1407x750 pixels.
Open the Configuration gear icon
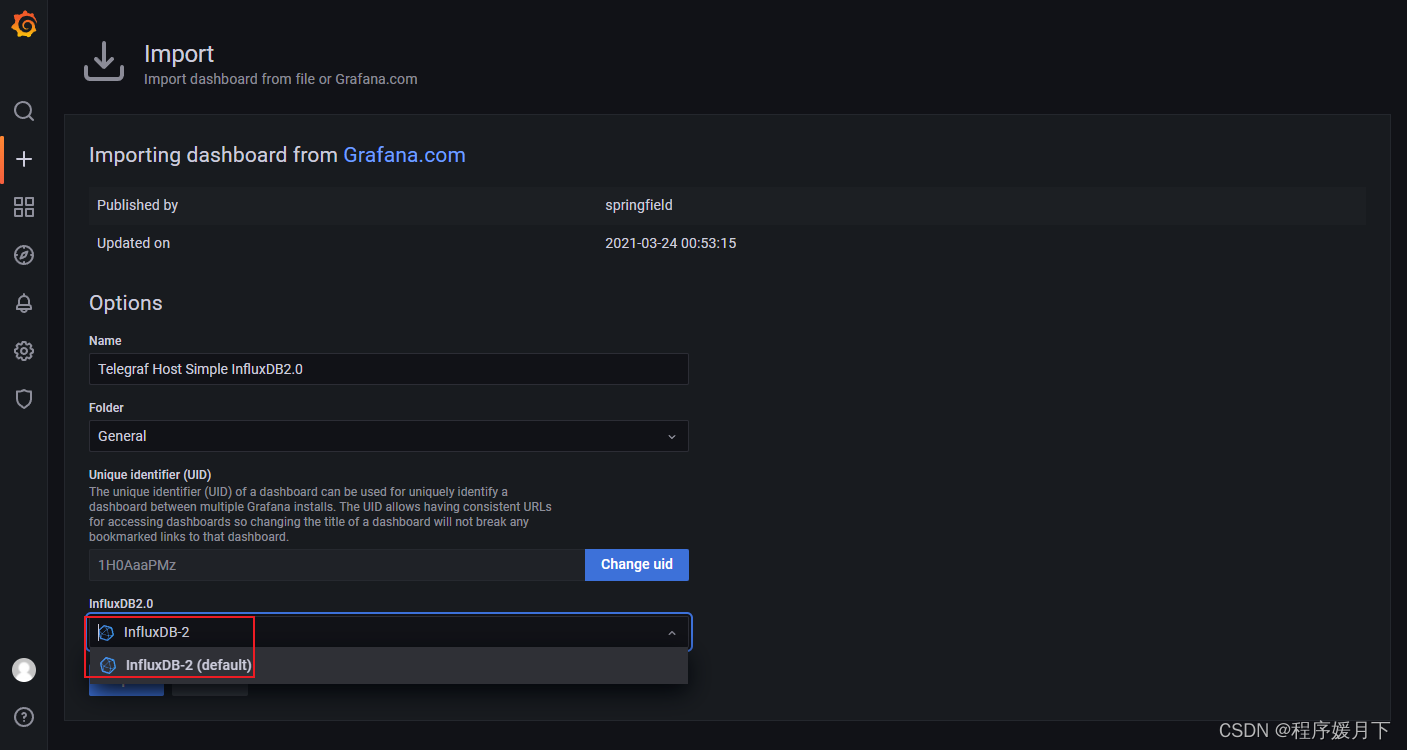coord(24,351)
